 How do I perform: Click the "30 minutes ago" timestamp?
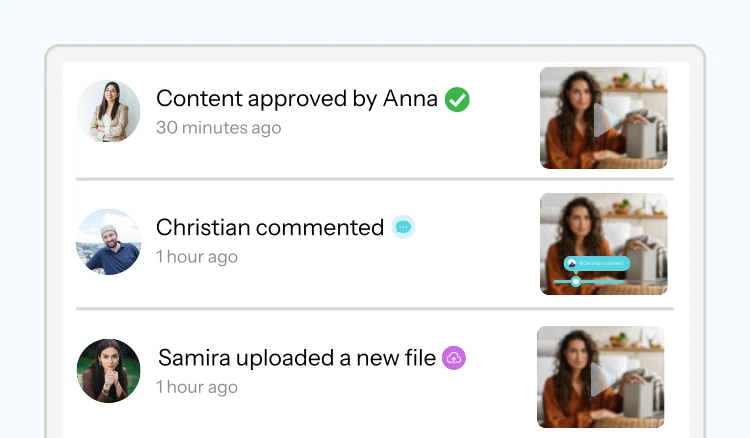pyautogui.click(x=218, y=128)
